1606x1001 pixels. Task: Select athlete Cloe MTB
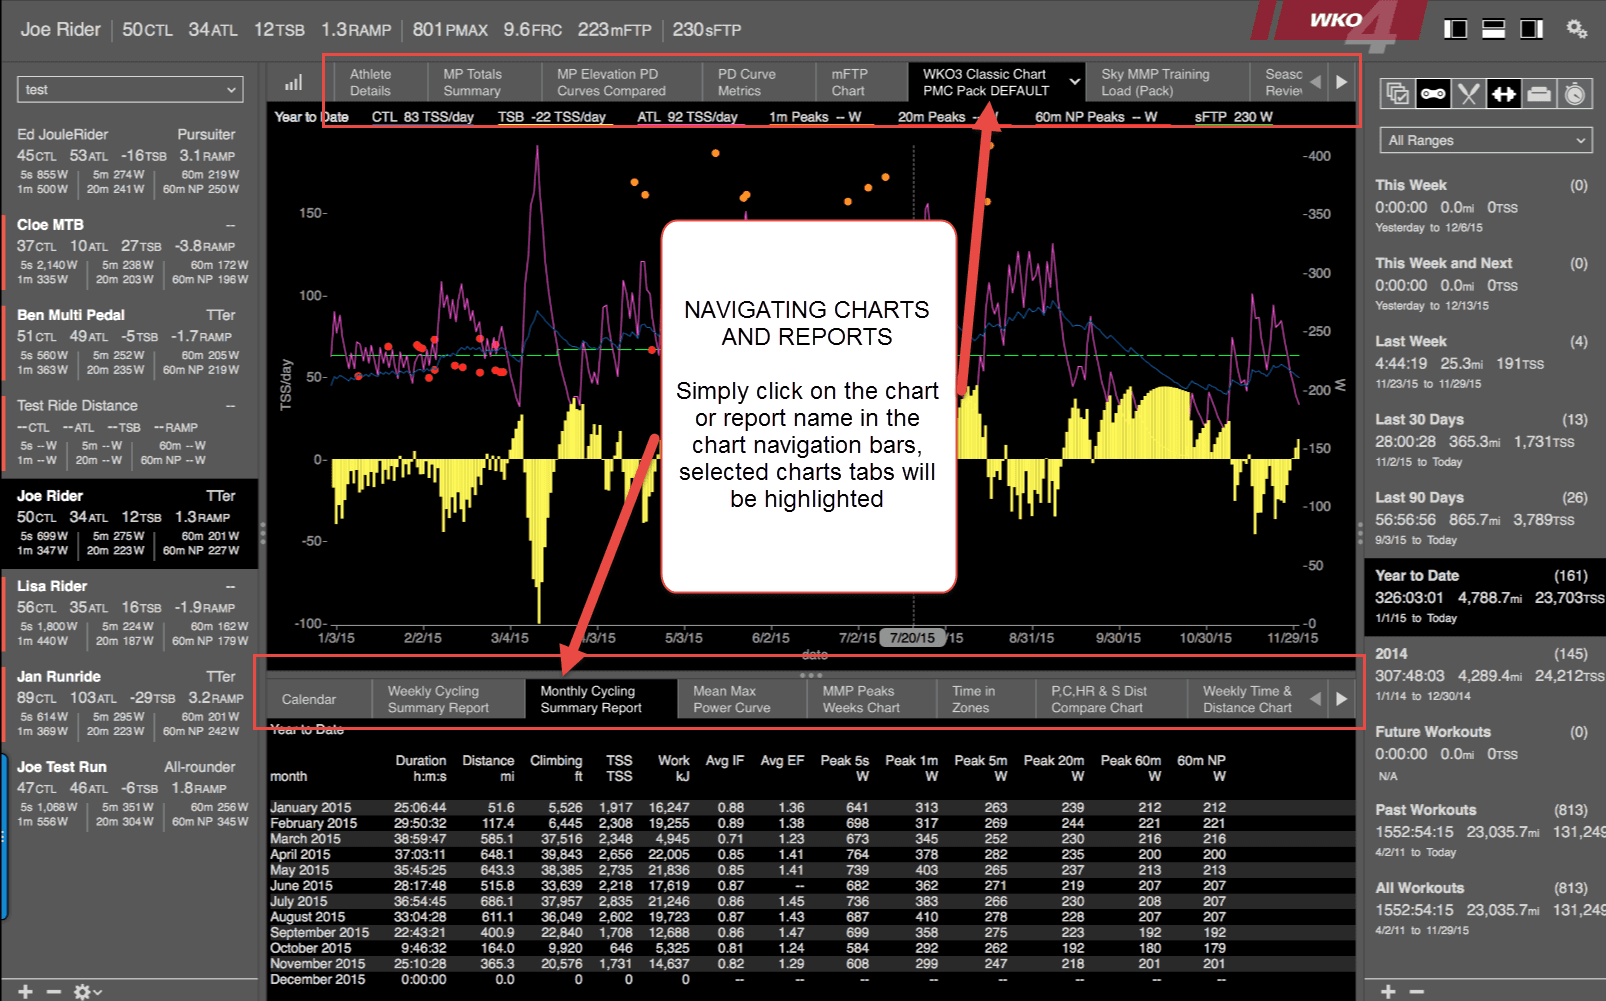click(x=129, y=252)
